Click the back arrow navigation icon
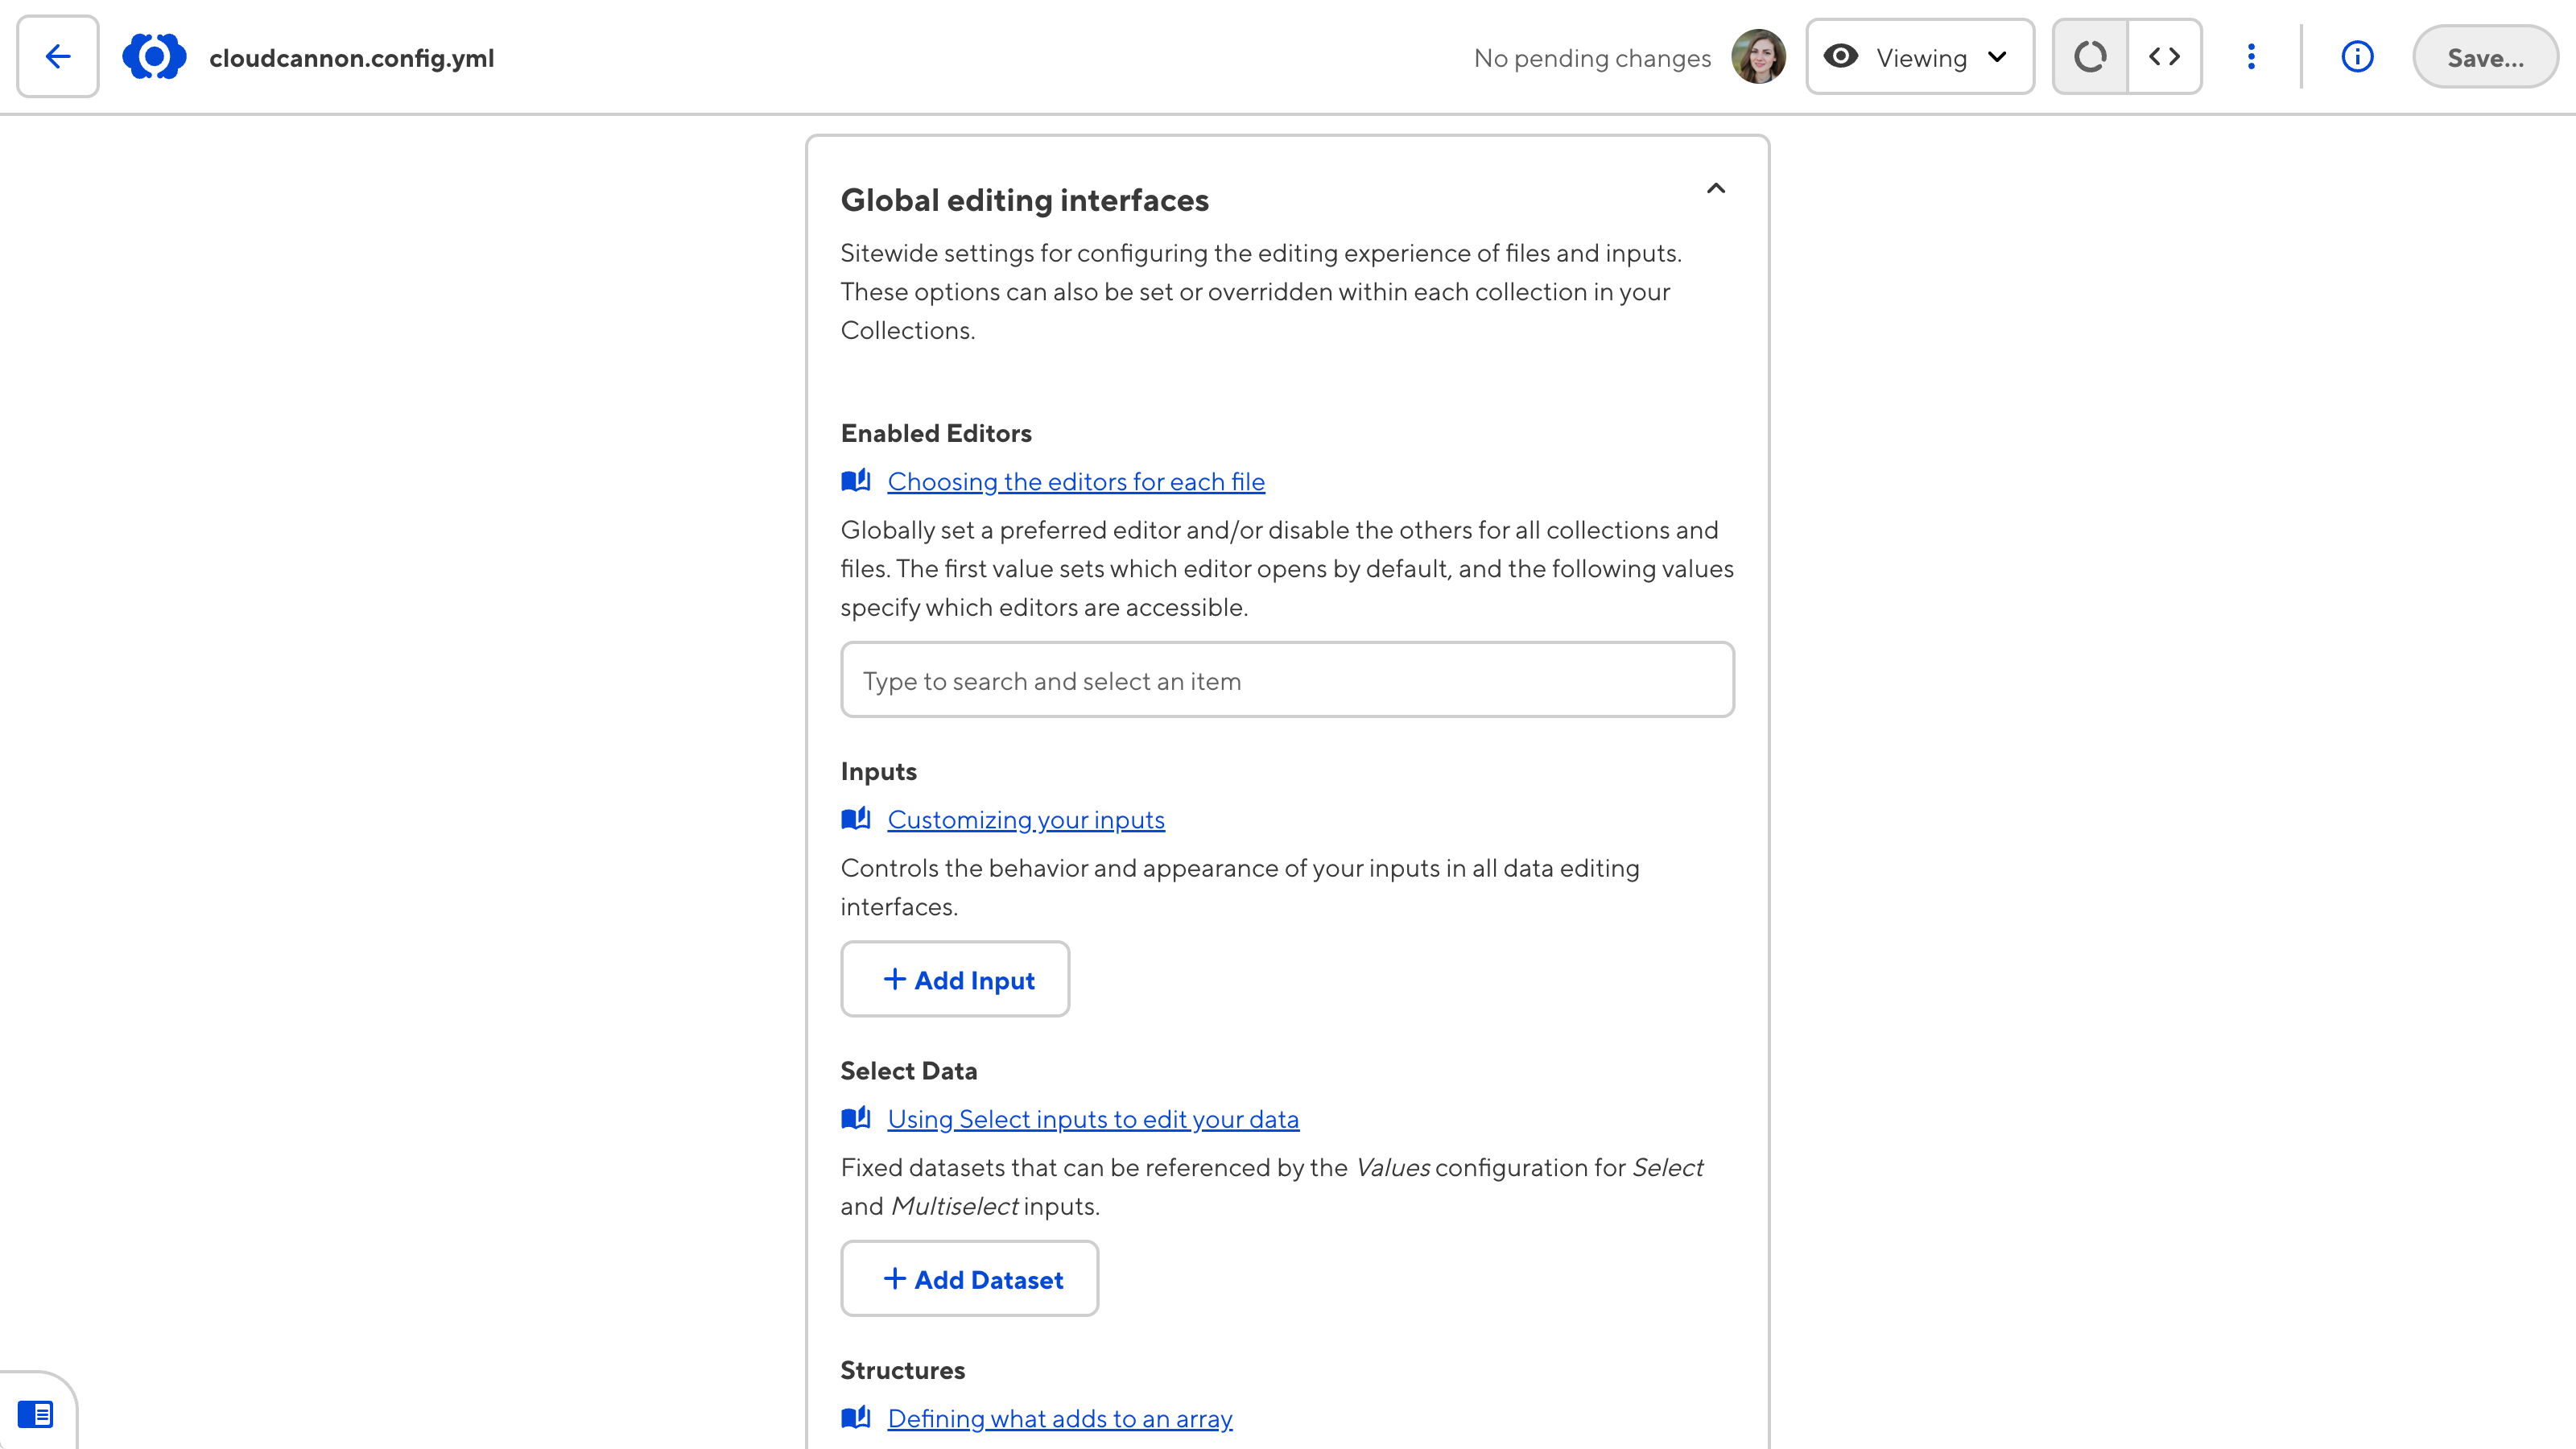This screenshot has height=1449, width=2576. (x=56, y=56)
